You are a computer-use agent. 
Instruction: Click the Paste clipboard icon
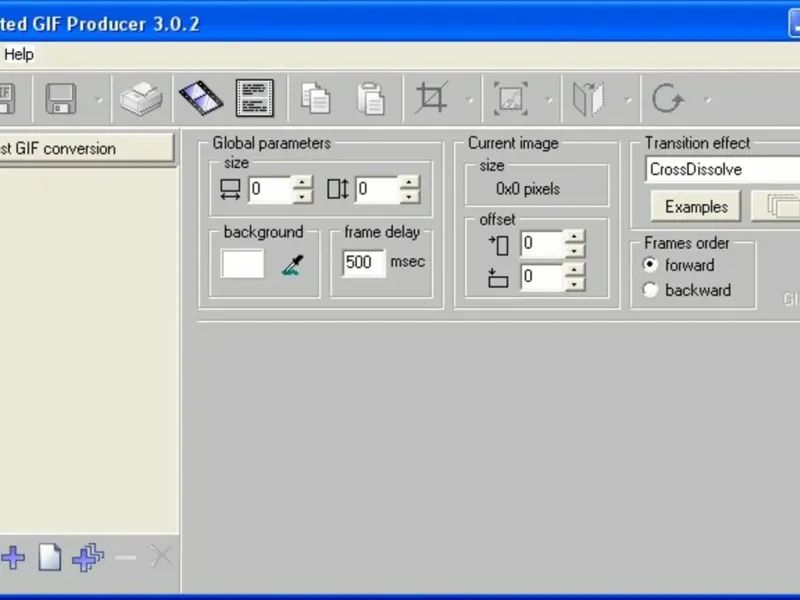tap(371, 98)
